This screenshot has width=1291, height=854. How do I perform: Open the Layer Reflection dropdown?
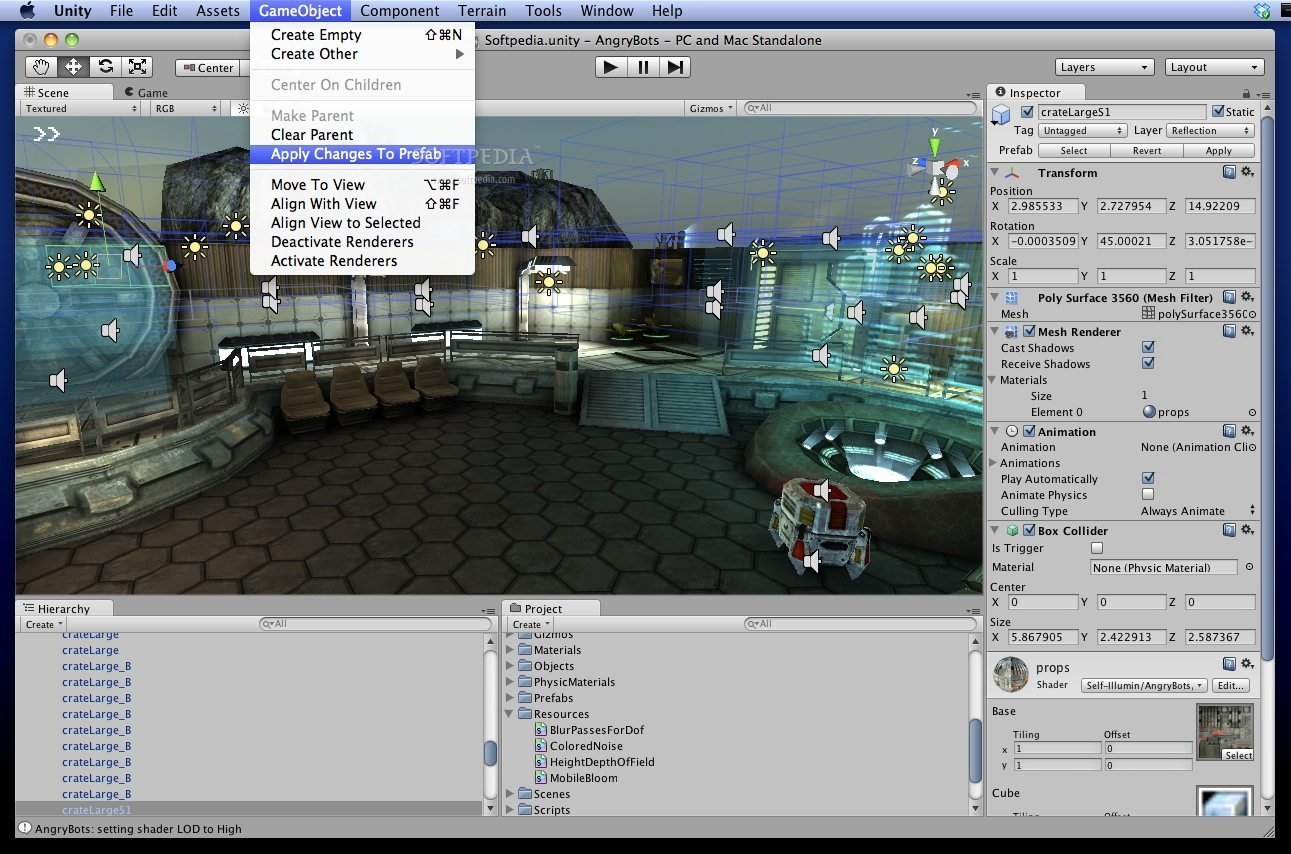(x=1210, y=131)
